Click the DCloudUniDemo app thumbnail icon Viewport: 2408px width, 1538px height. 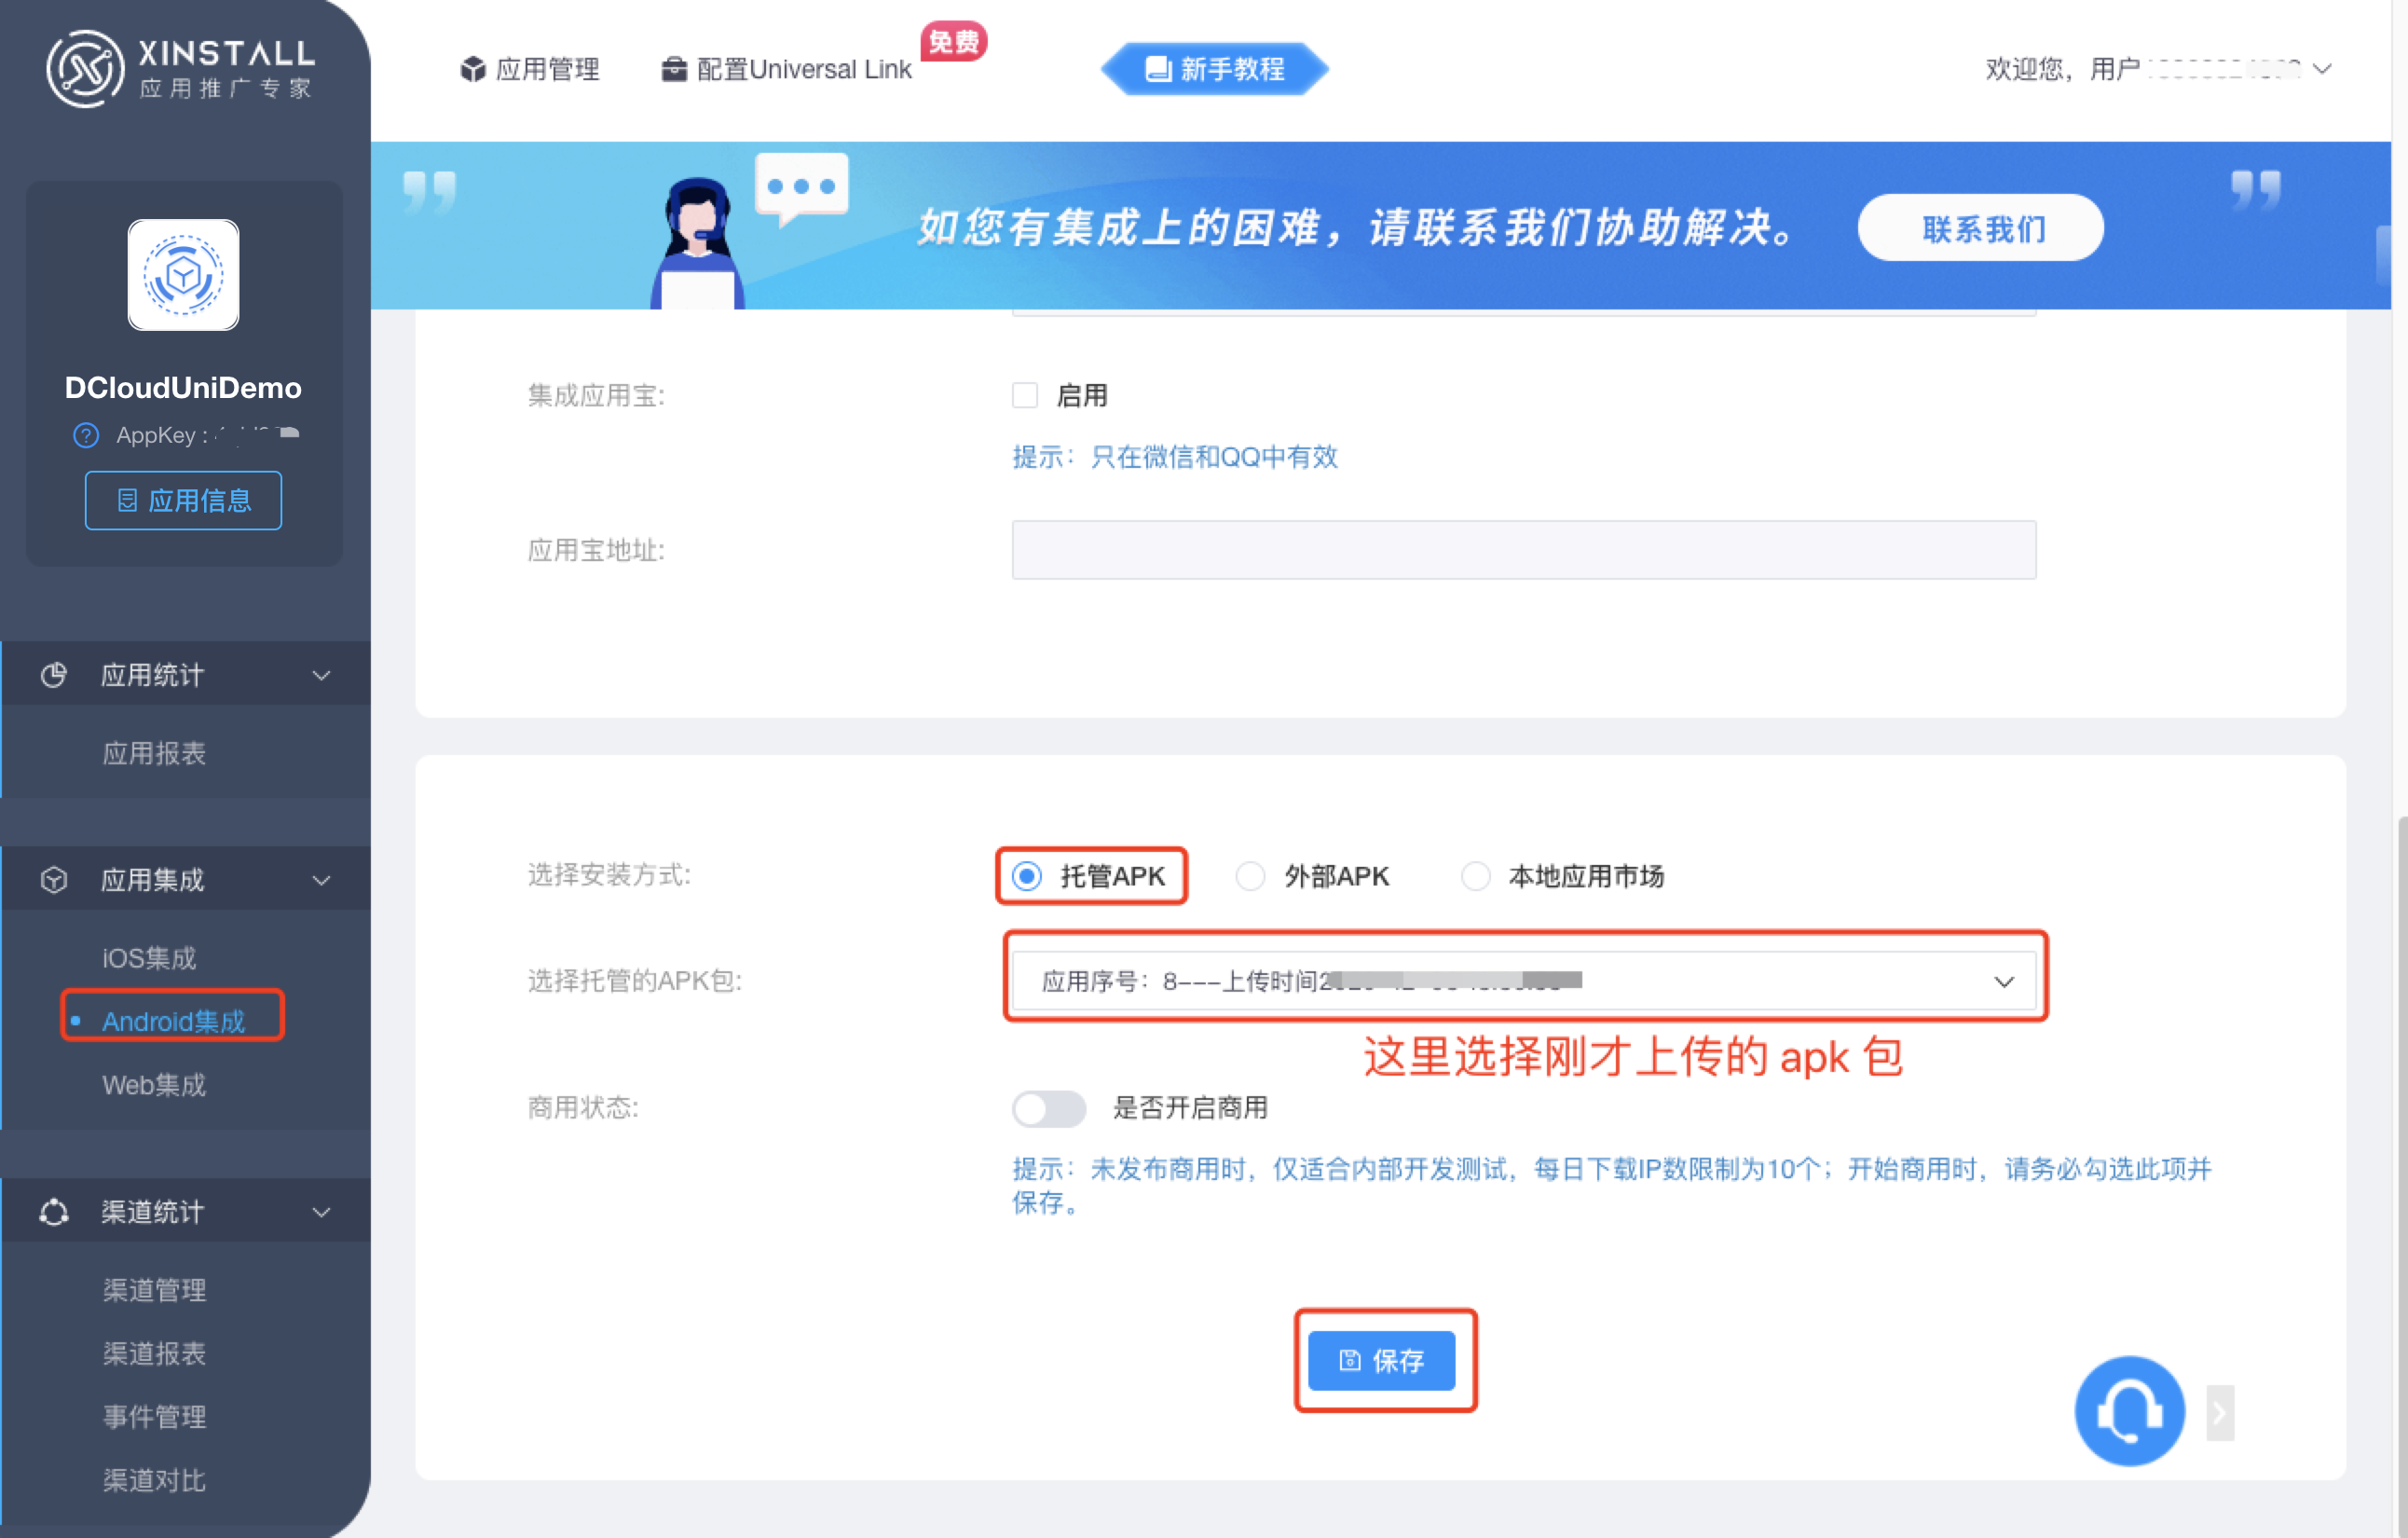[x=183, y=275]
